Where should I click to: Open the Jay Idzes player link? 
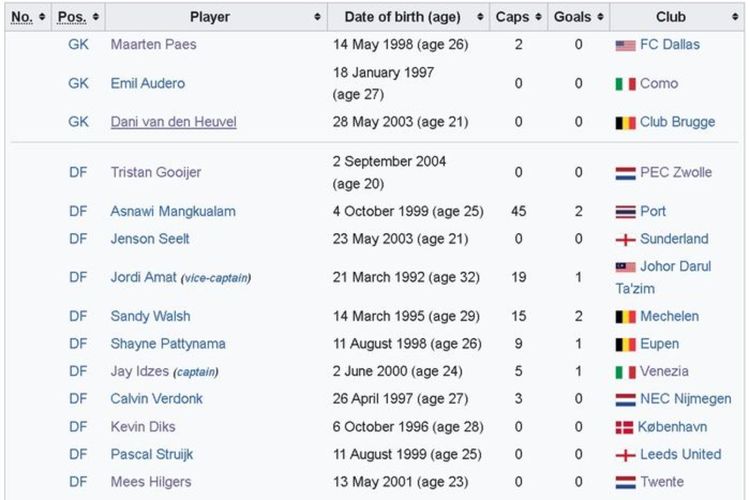click(x=139, y=371)
